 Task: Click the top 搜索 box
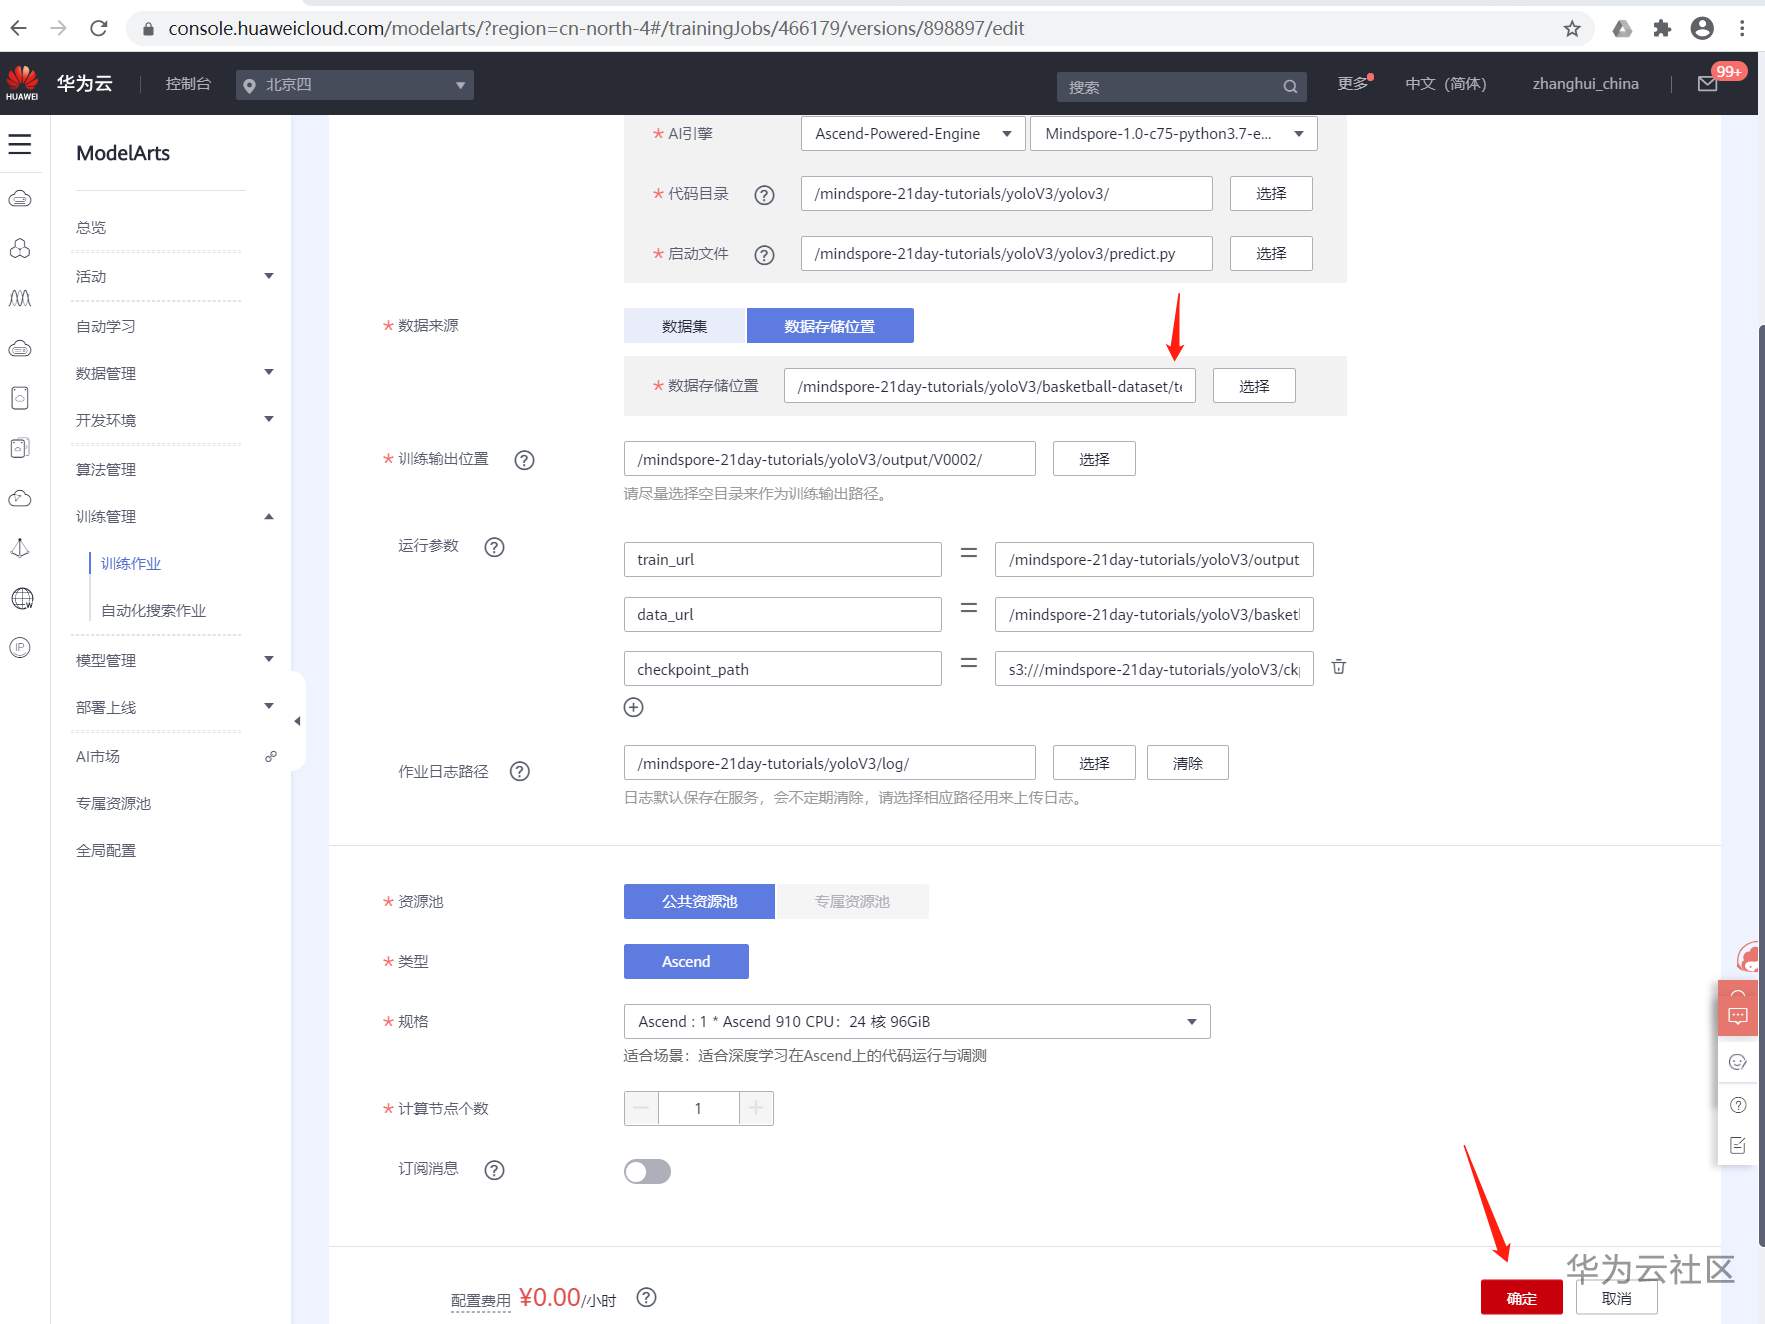(1181, 87)
